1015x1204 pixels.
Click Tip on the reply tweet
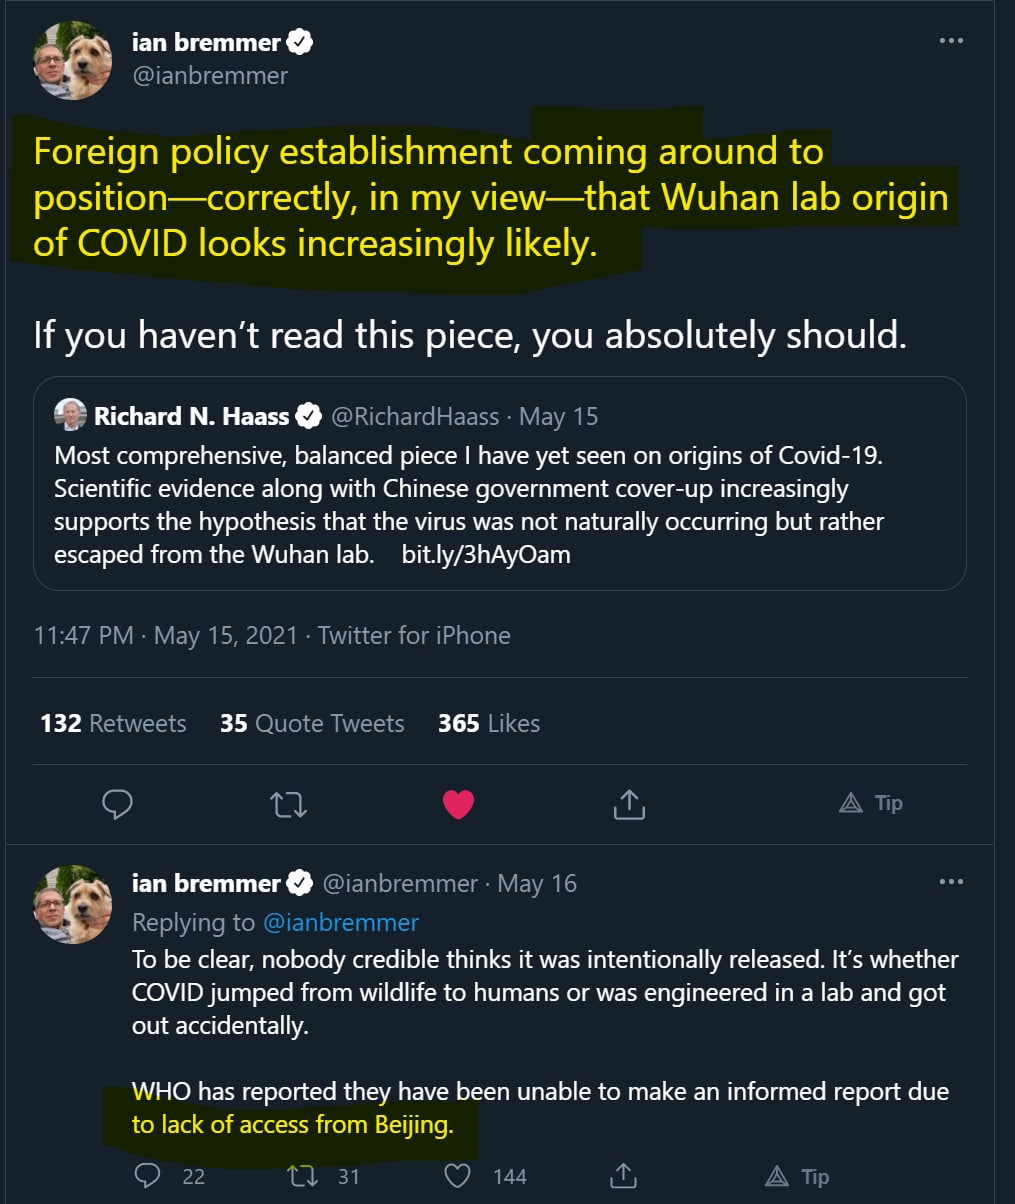796,1176
